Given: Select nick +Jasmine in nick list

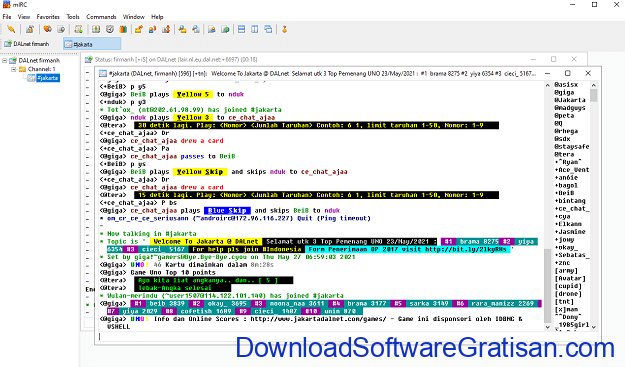Looking at the screenshot, I should (x=570, y=232).
